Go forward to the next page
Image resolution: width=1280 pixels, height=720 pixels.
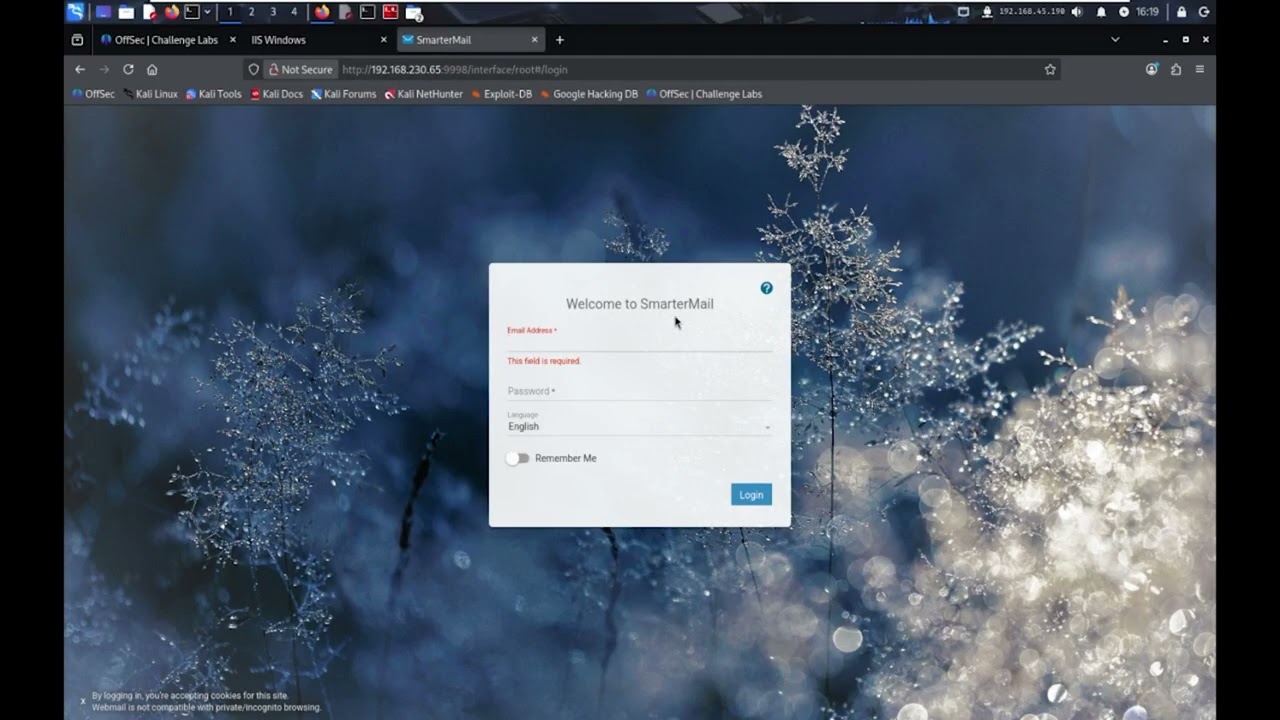tap(104, 70)
